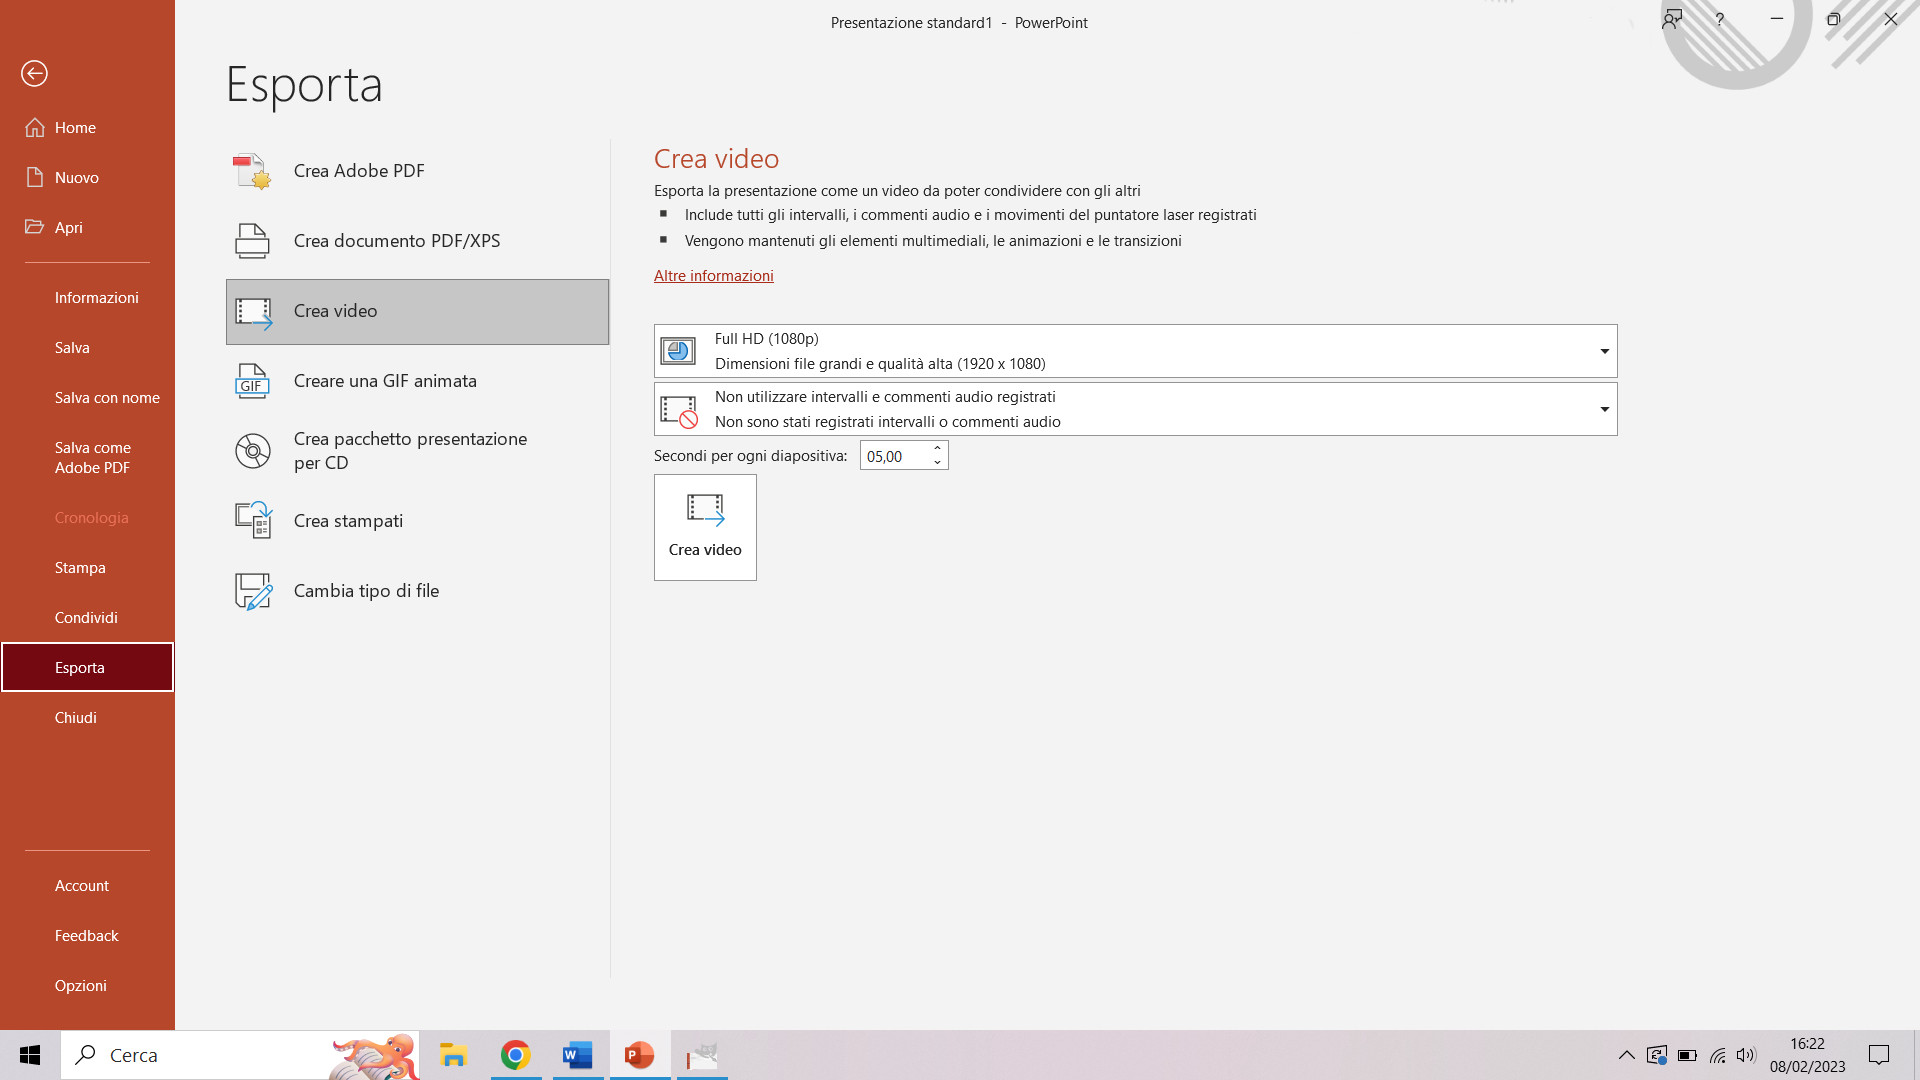Open the Condividi section
Viewport: 1920px width, 1080px height.
pyautogui.click(x=86, y=617)
